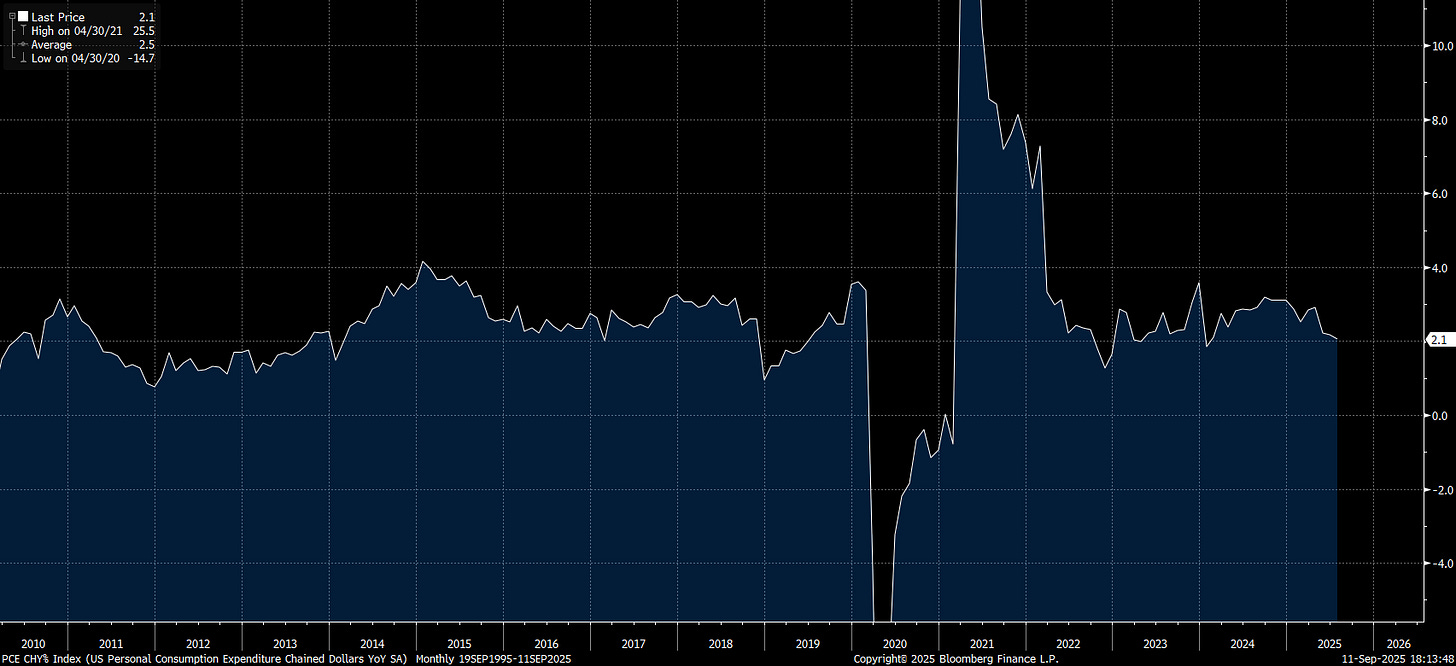Select the 2.5 average value in legend
Screen dimensions: 1456x666
(x=146, y=45)
